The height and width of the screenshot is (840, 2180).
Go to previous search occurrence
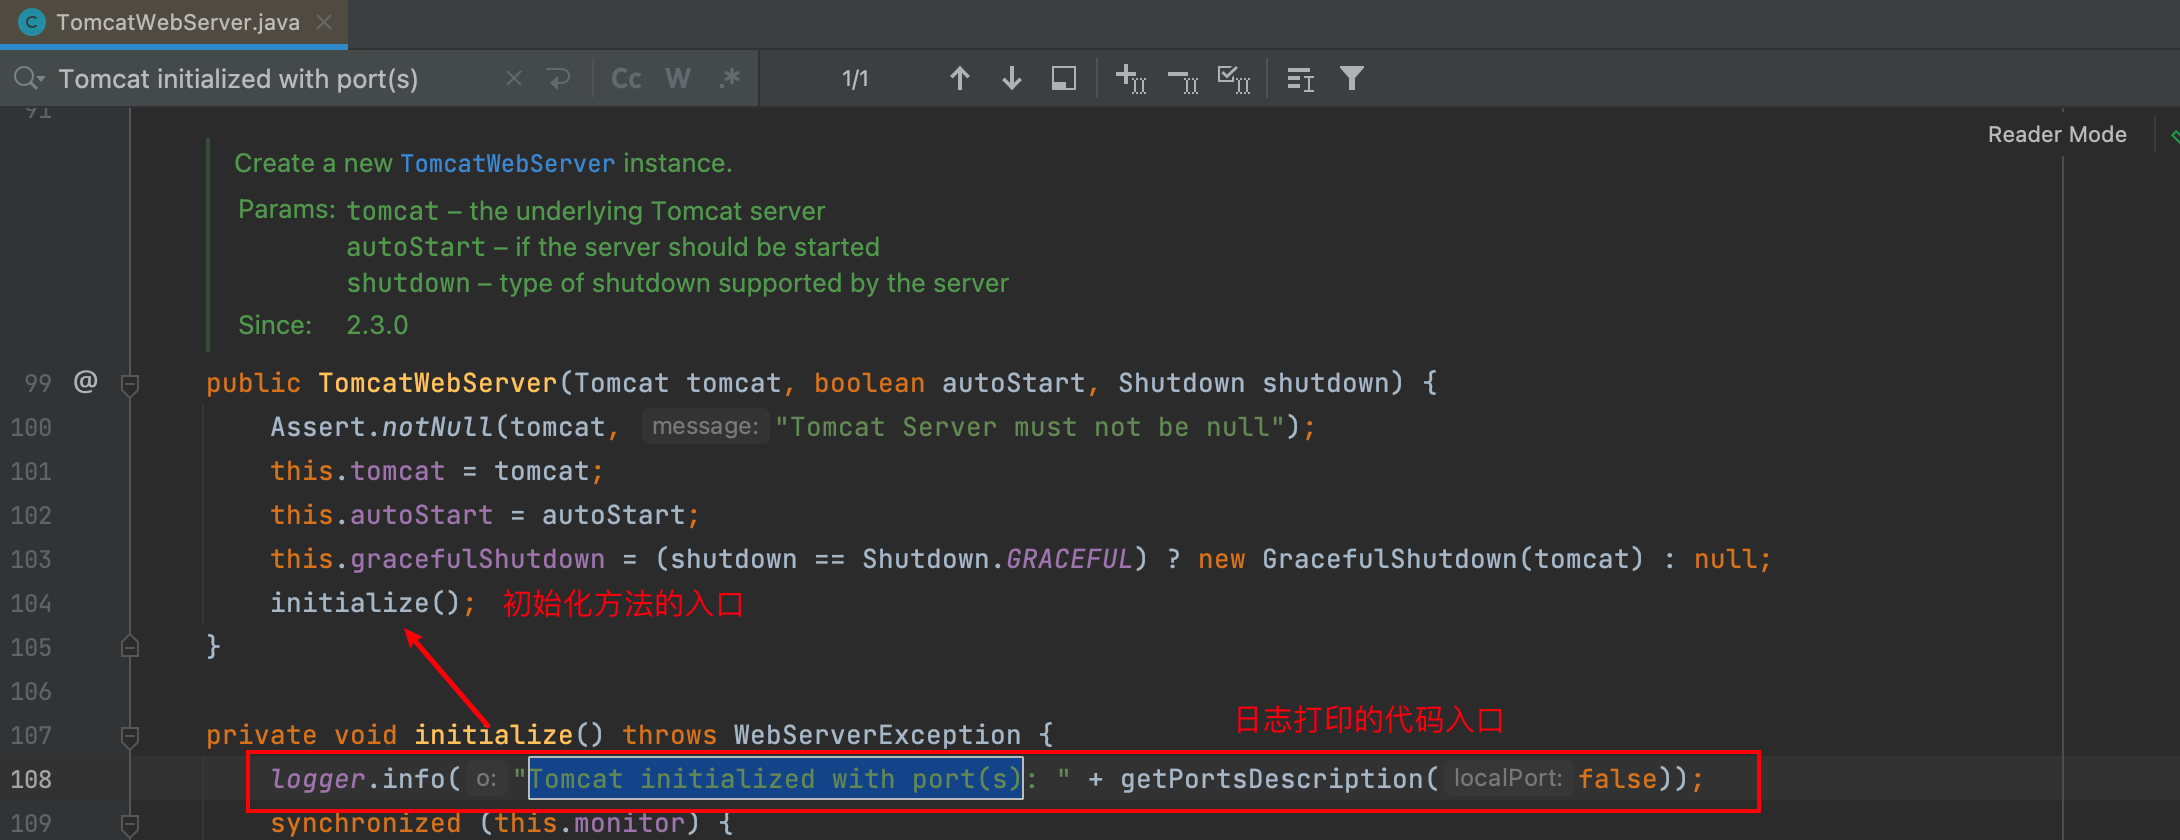pos(960,78)
